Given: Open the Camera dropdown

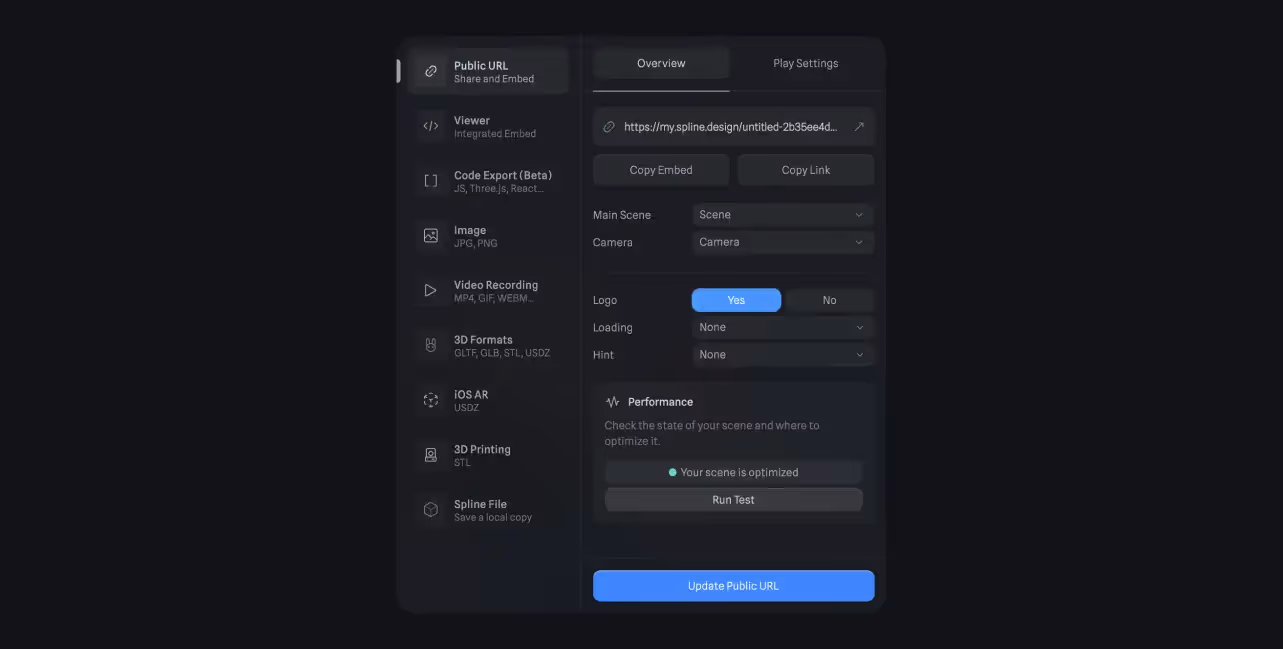Looking at the screenshot, I should (783, 242).
